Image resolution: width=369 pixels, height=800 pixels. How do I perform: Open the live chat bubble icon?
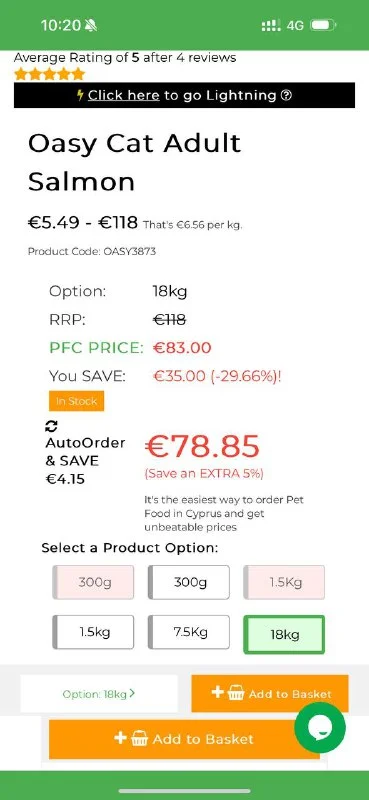click(320, 727)
